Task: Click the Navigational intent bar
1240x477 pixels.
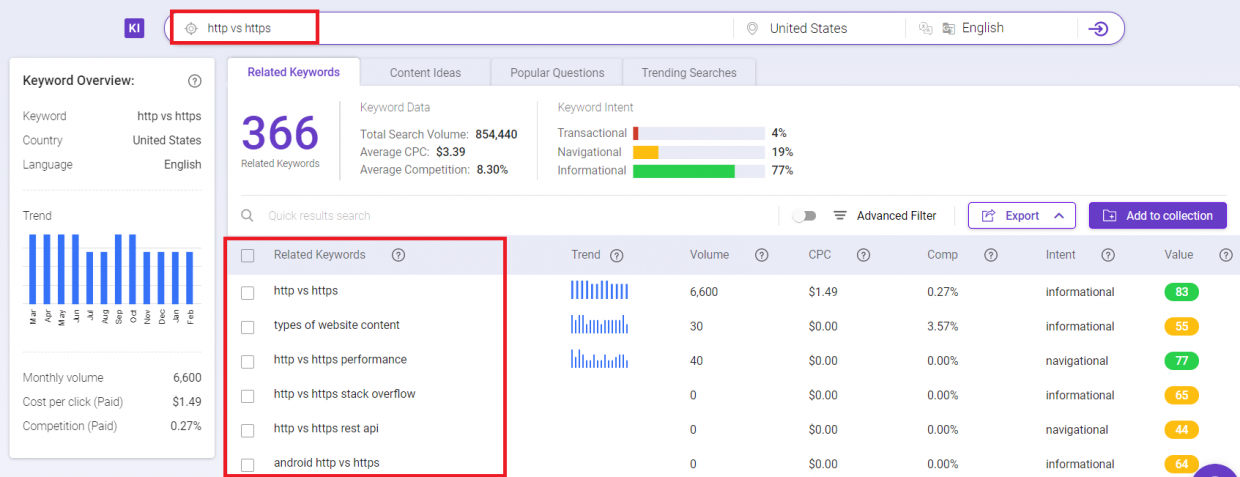Action: coord(698,152)
